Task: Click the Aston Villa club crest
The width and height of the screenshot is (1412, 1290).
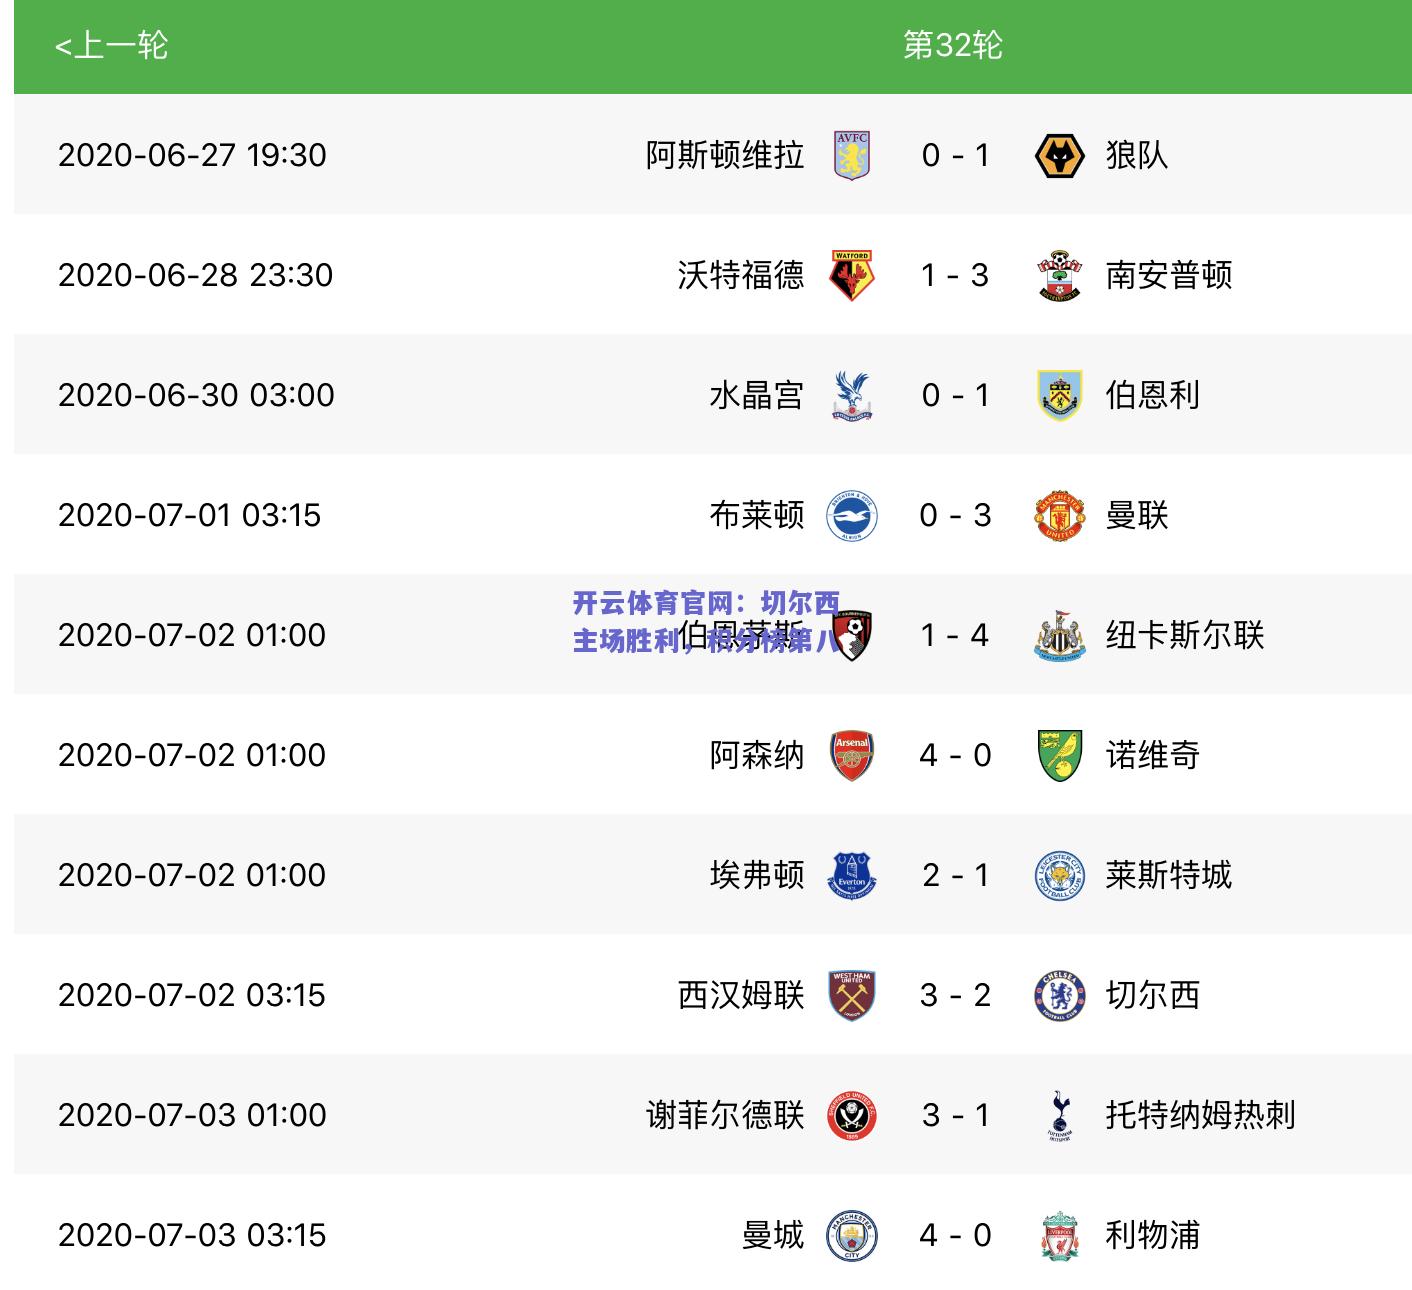Action: tap(852, 155)
